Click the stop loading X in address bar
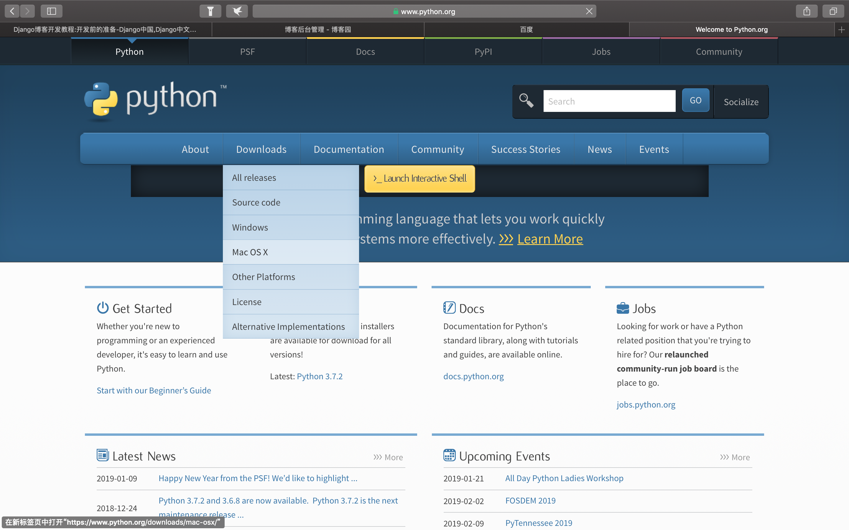849x530 pixels. coord(589,11)
